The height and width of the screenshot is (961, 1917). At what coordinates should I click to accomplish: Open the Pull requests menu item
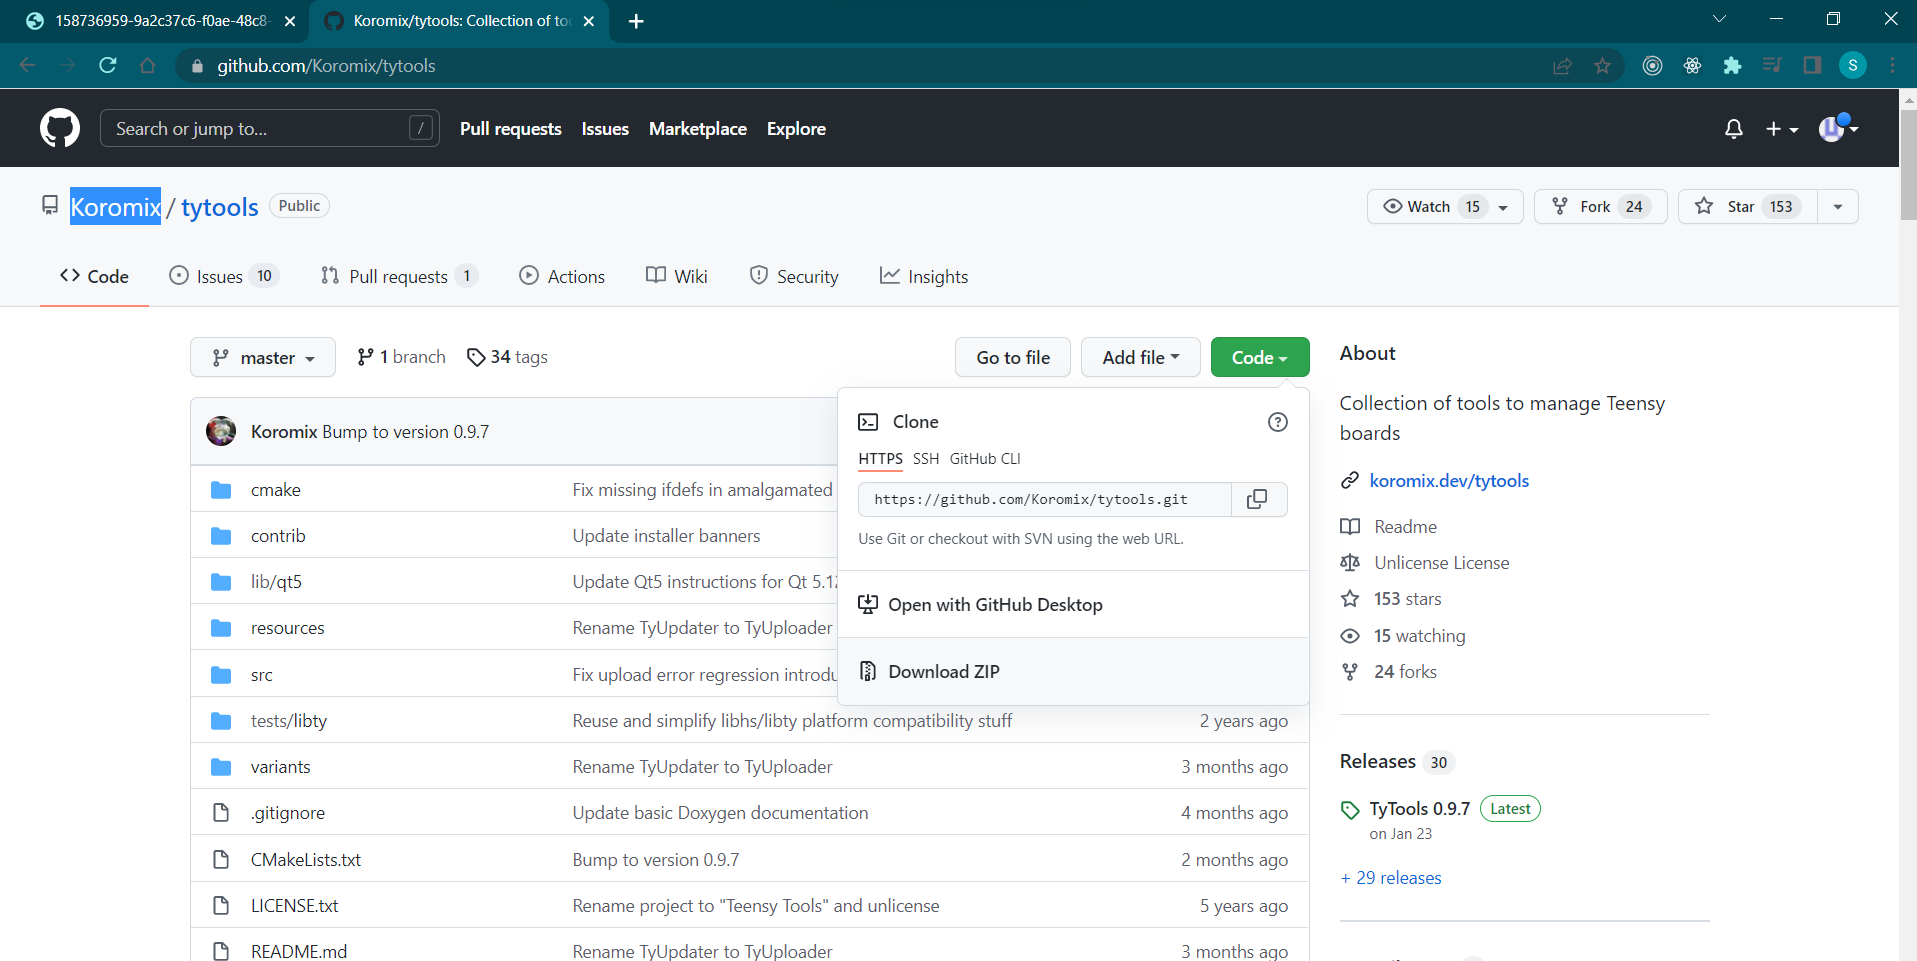[x=510, y=128]
